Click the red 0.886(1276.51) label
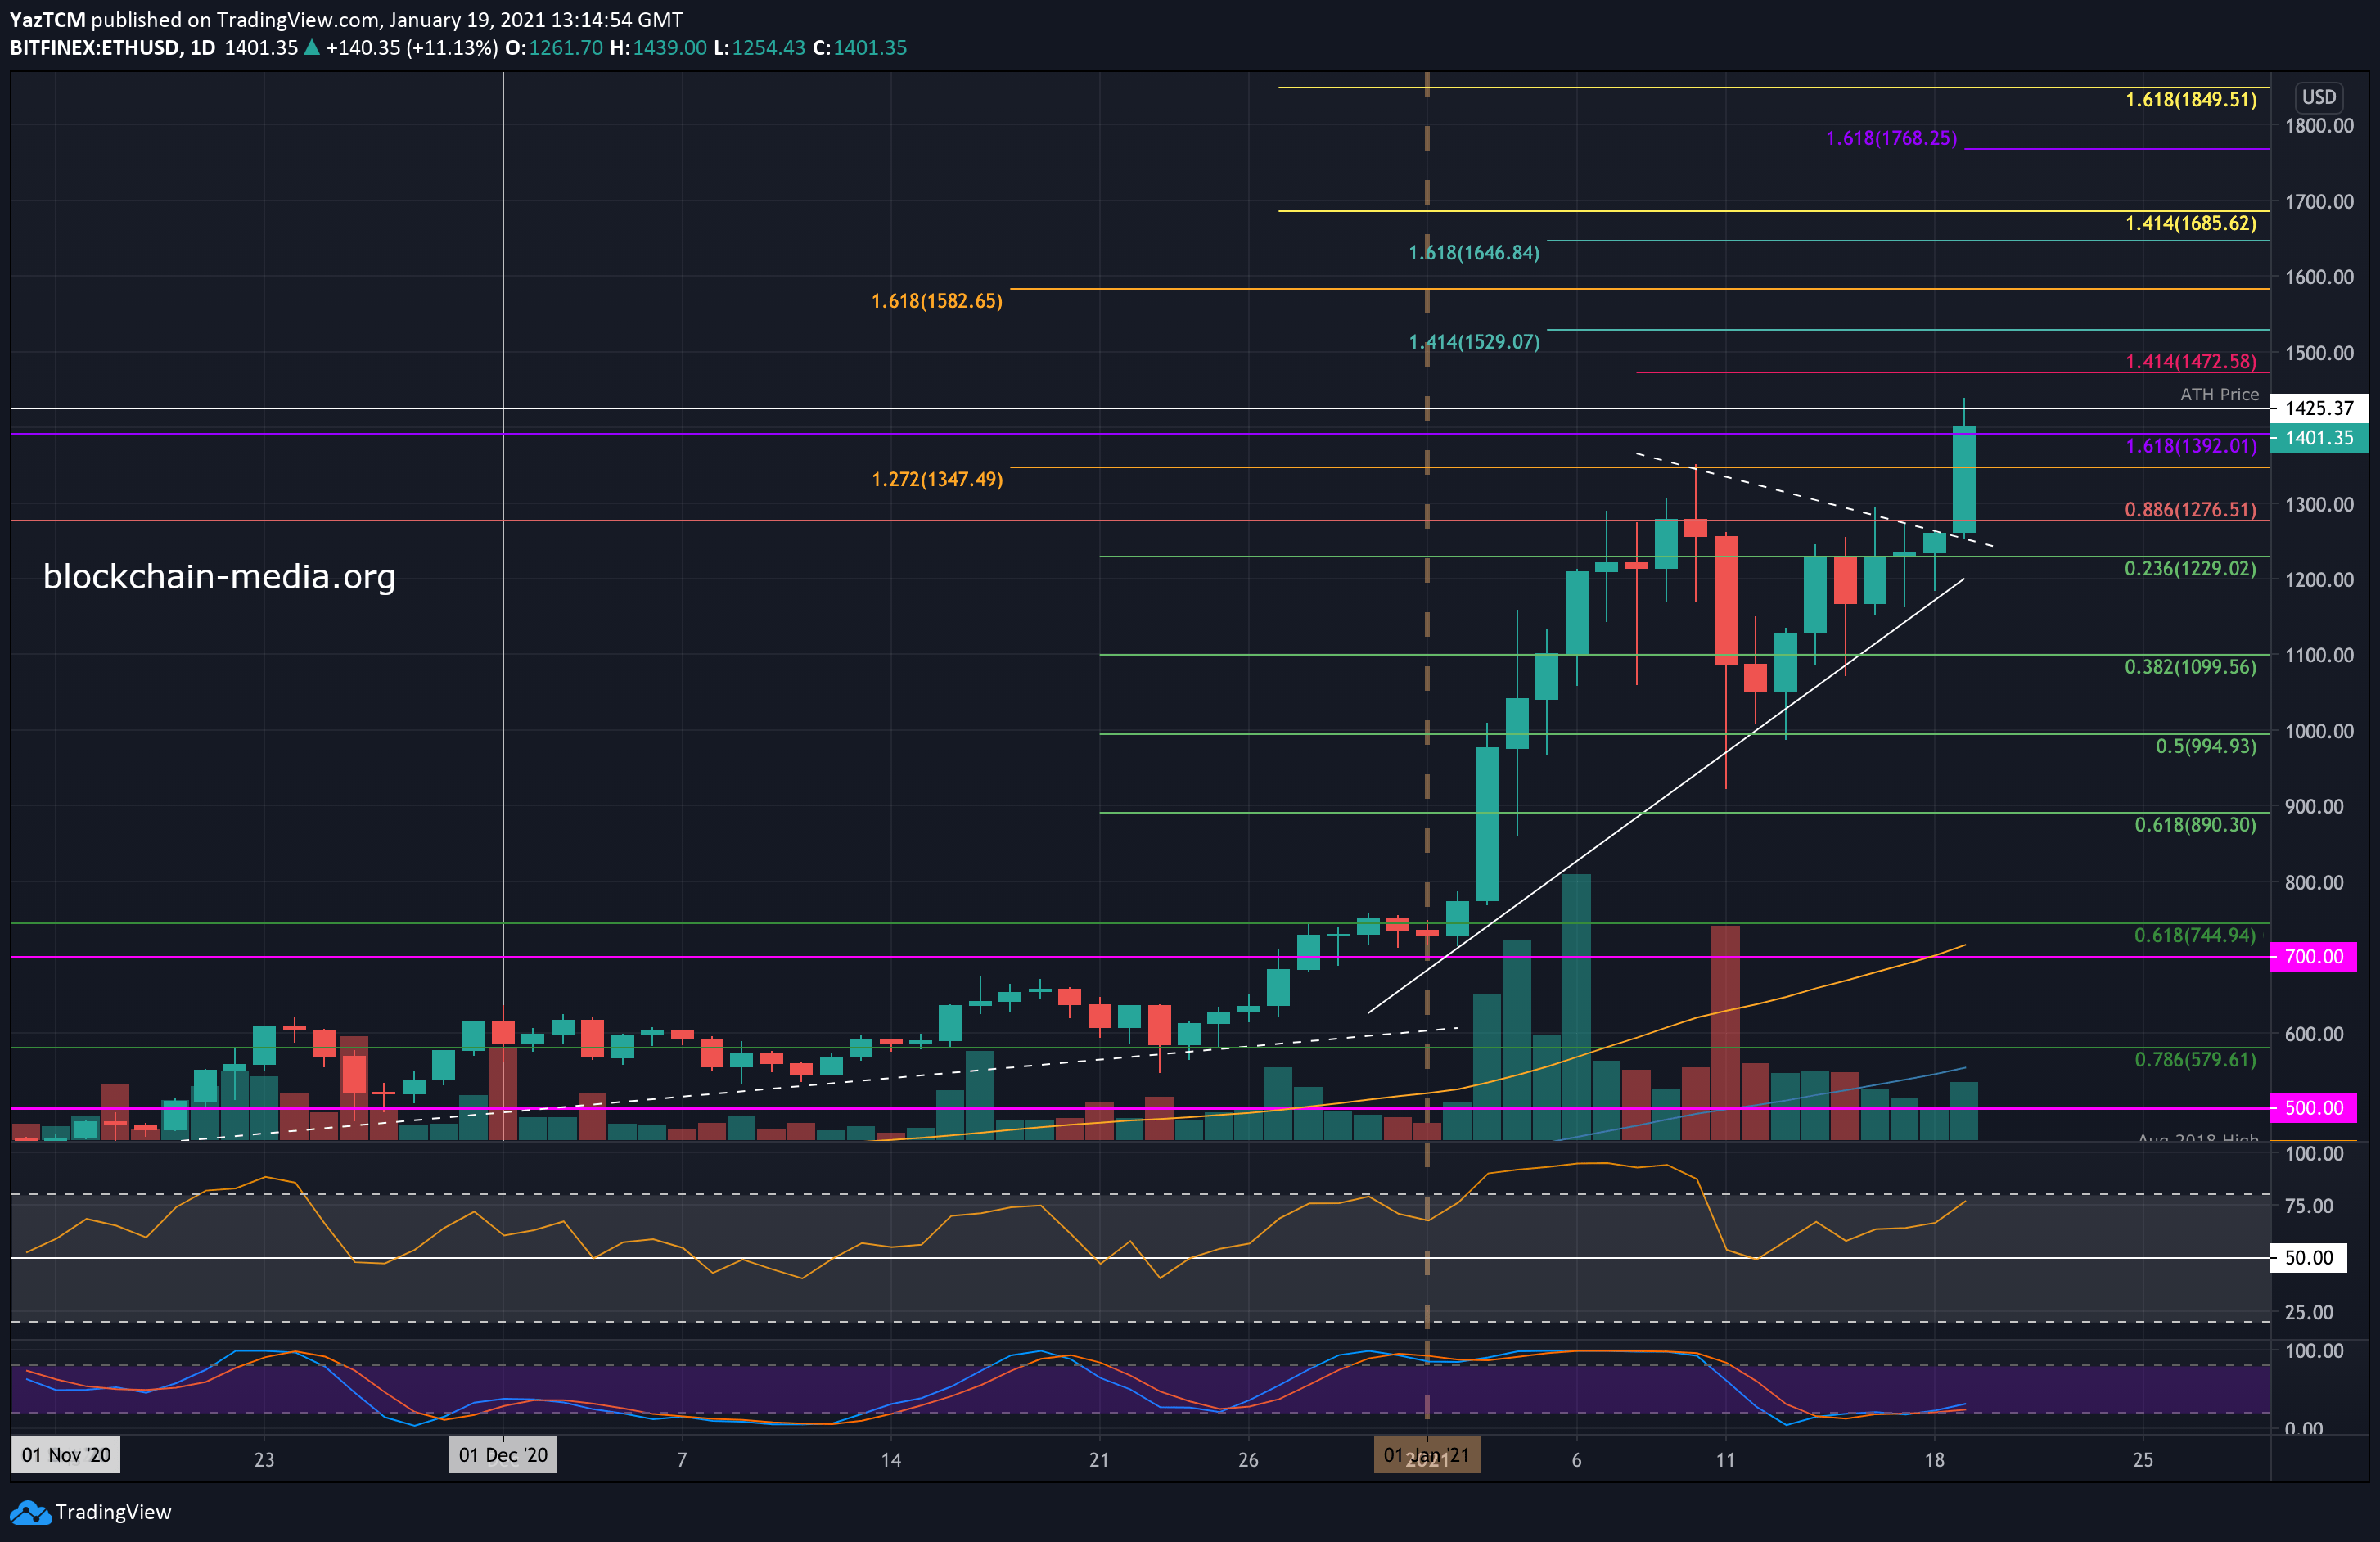Image resolution: width=2380 pixels, height=1542 pixels. 2191,509
